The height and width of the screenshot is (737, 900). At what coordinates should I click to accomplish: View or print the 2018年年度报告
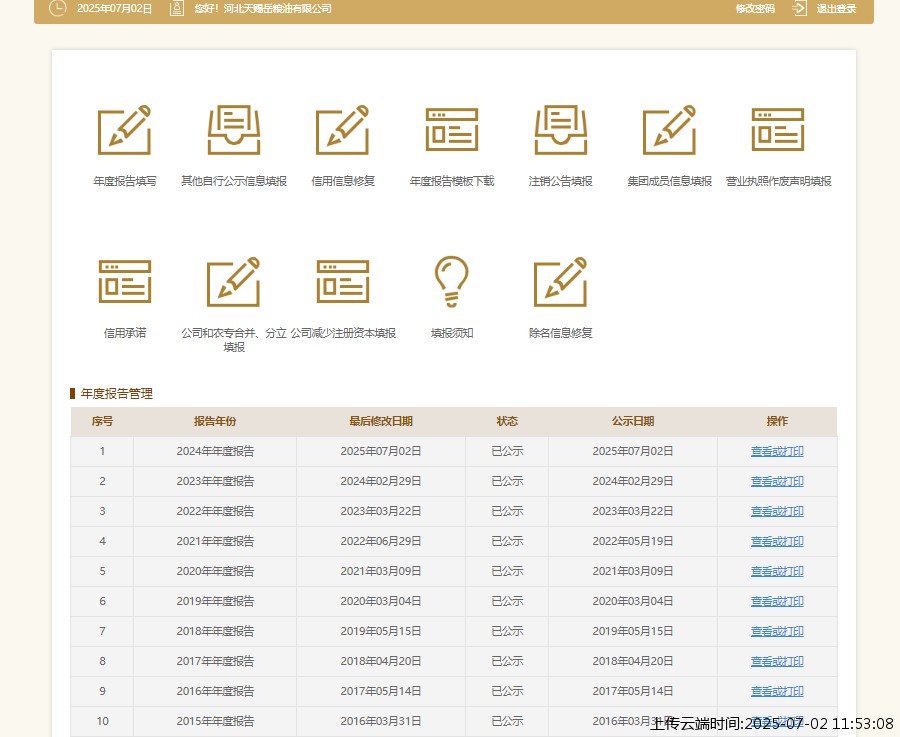pyautogui.click(x=777, y=631)
